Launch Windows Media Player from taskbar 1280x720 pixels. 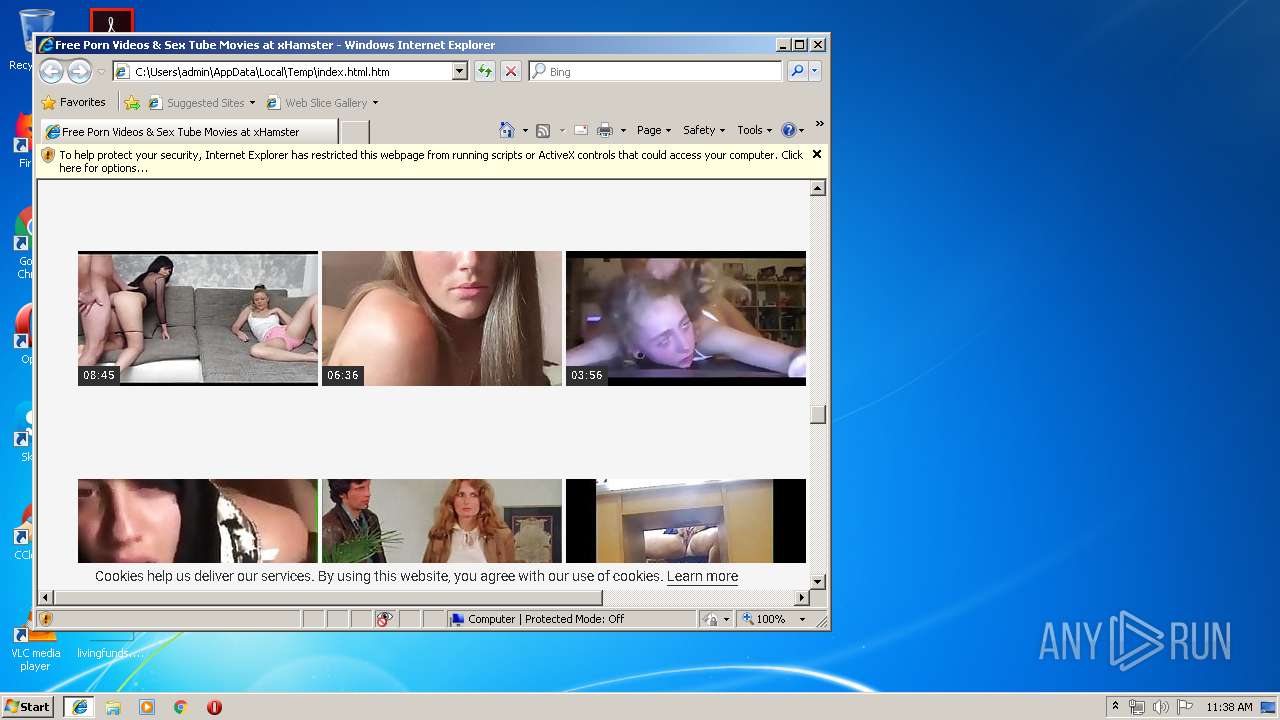click(x=147, y=707)
